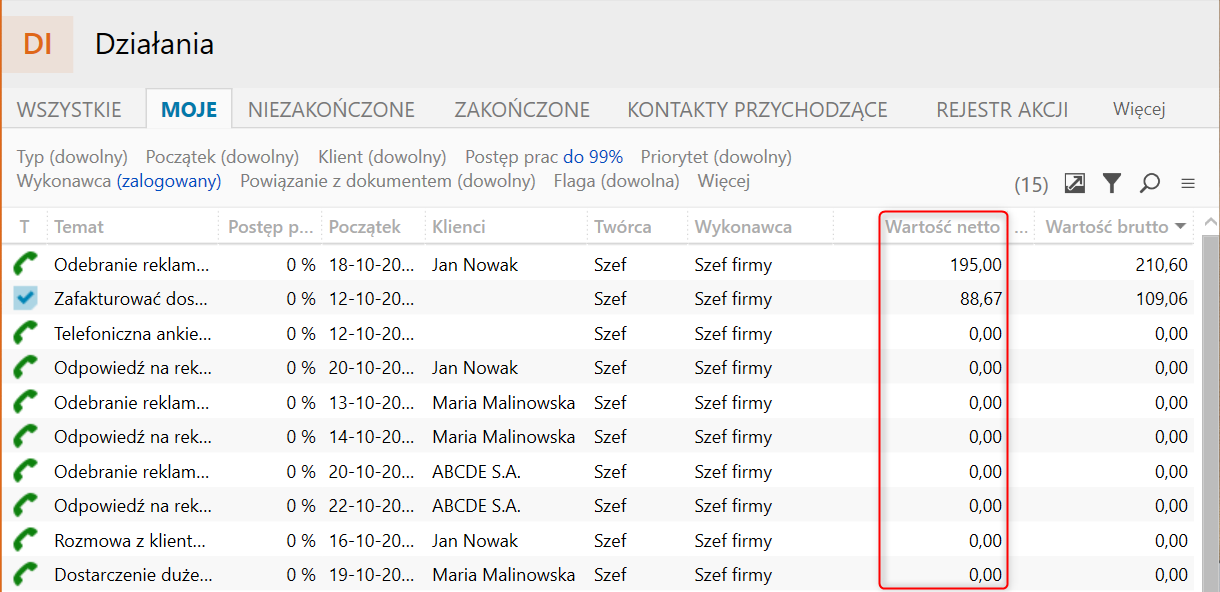Click Więcej button beside the tabs
The image size is (1220, 592).
pos(1139,110)
